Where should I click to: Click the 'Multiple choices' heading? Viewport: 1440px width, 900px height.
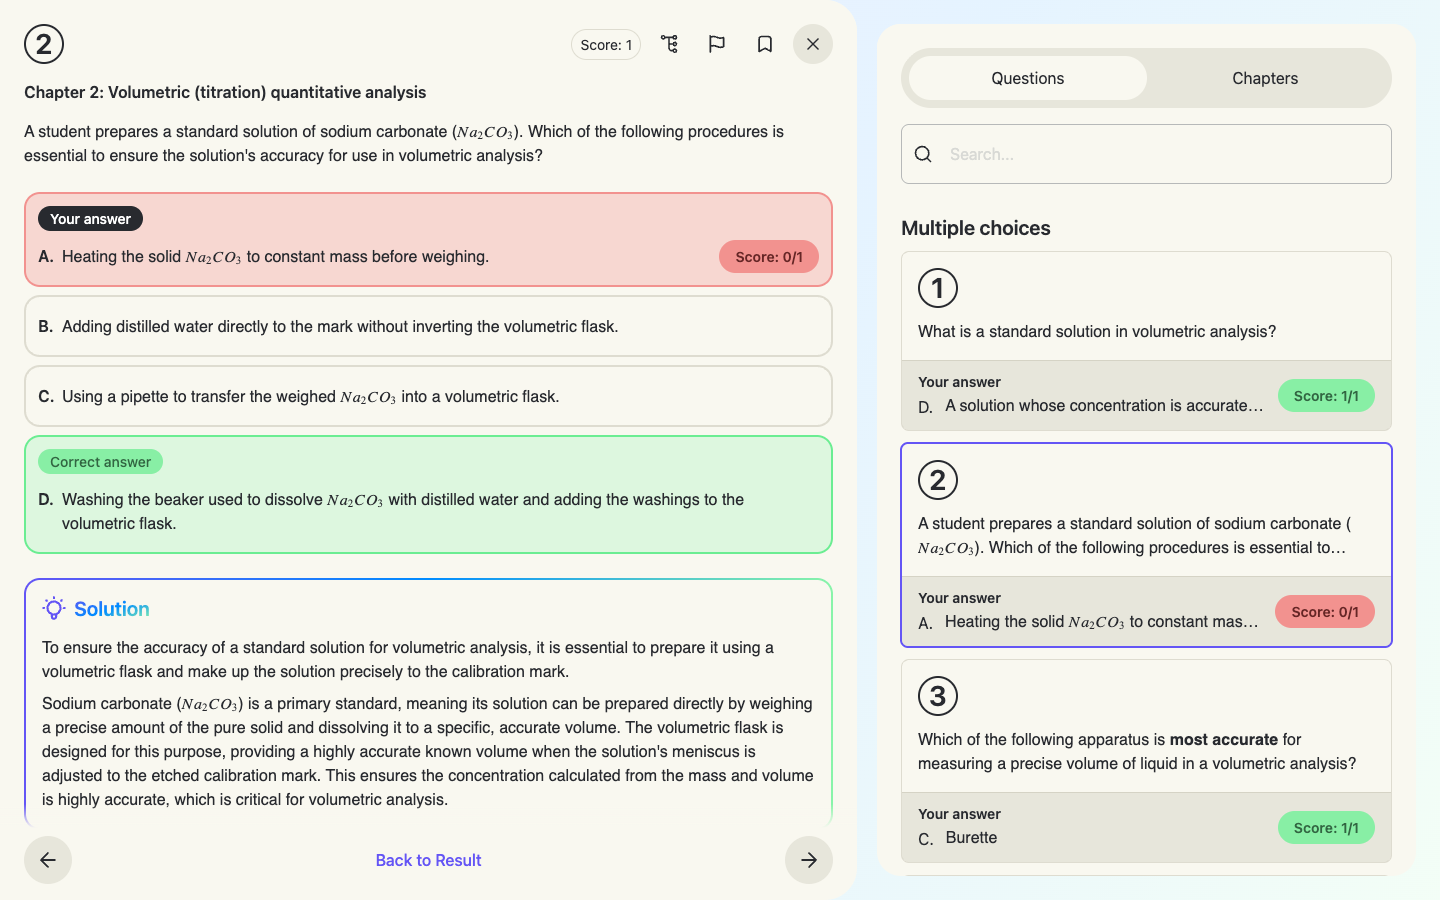pos(976,228)
